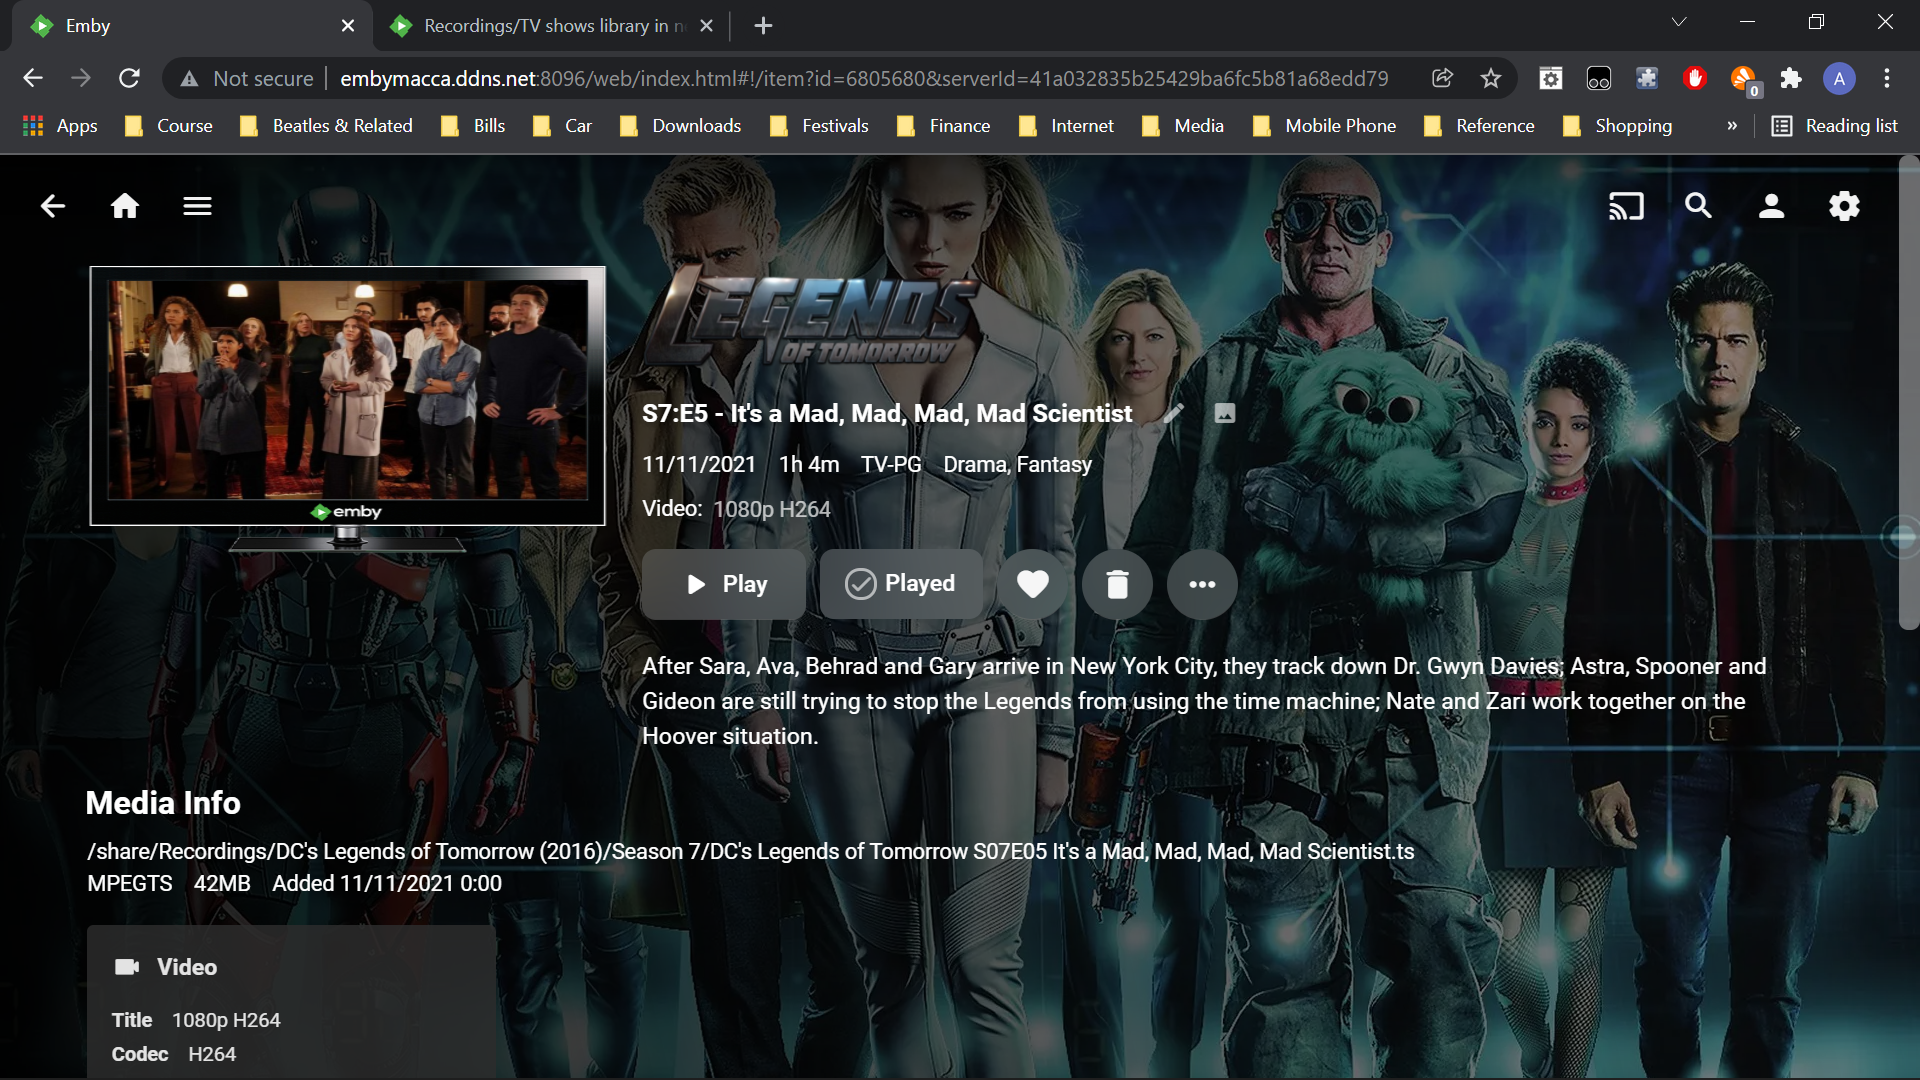
Task: Open the Emby hamburger menu
Action: click(197, 206)
